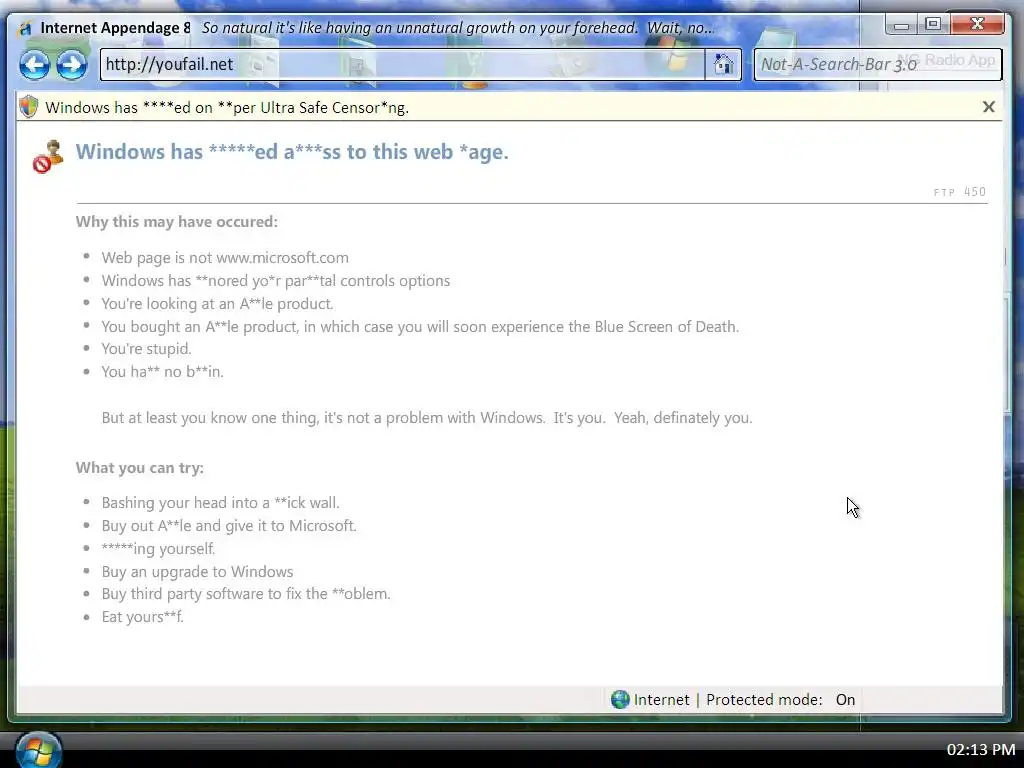Click the 'Eat yours**f.' bullet
1024x768 pixels.
click(142, 617)
